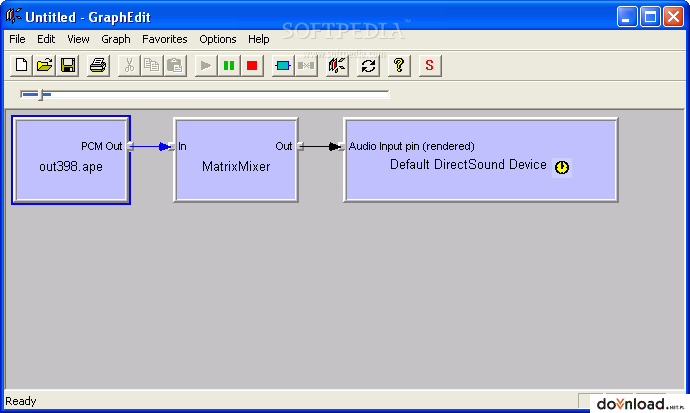The height and width of the screenshot is (413, 690).
Task: Play the filter graph
Action: 206,66
